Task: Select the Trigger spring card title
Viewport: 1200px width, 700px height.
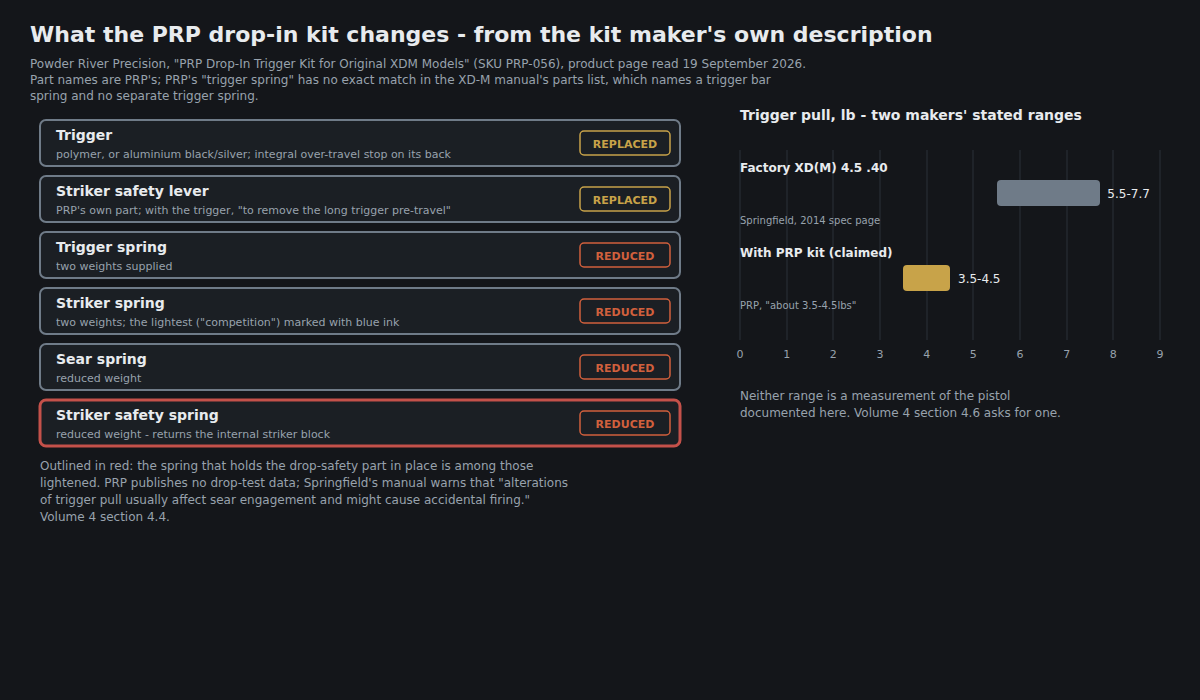Action: tap(111, 247)
